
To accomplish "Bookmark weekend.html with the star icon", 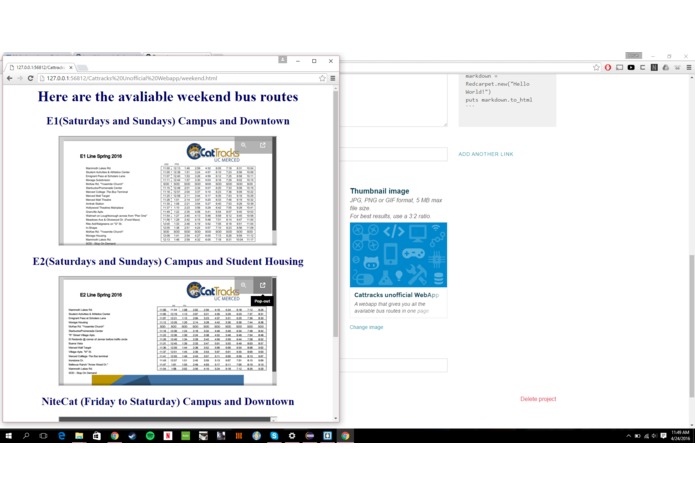I will click(x=322, y=78).
